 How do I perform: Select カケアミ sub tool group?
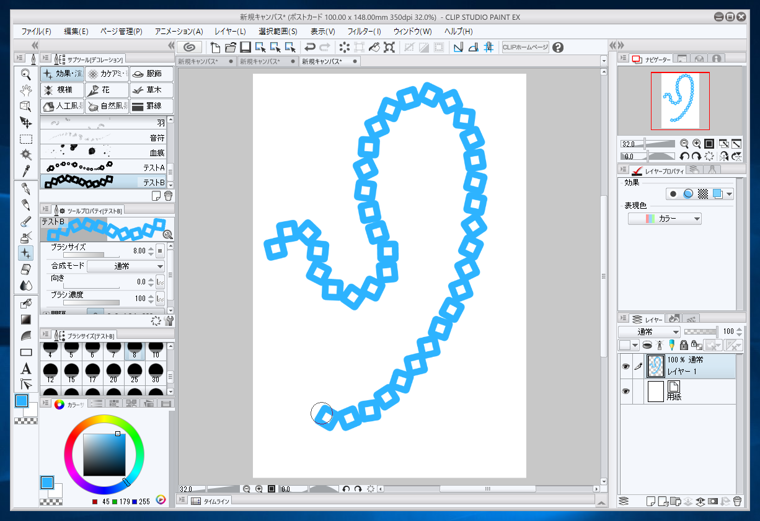tap(107, 74)
